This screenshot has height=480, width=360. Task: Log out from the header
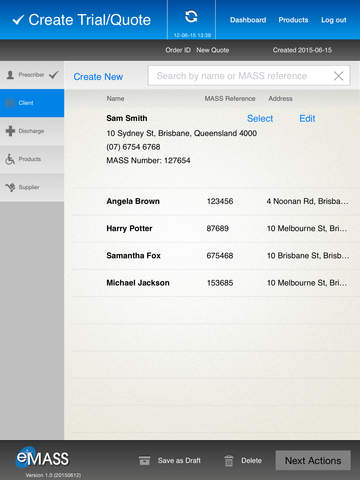334,20
